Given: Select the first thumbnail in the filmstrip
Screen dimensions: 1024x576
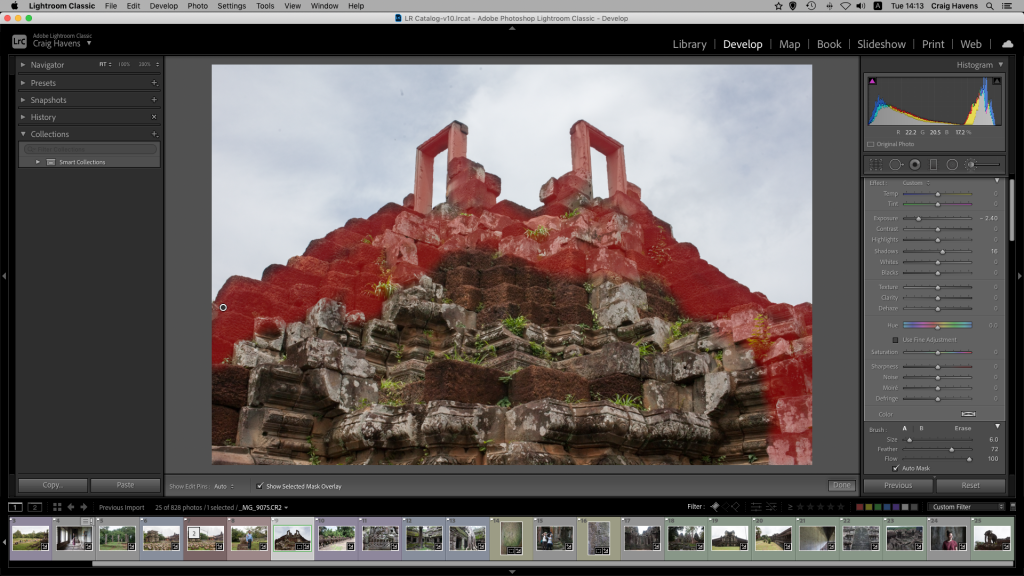Looking at the screenshot, I should [x=30, y=538].
